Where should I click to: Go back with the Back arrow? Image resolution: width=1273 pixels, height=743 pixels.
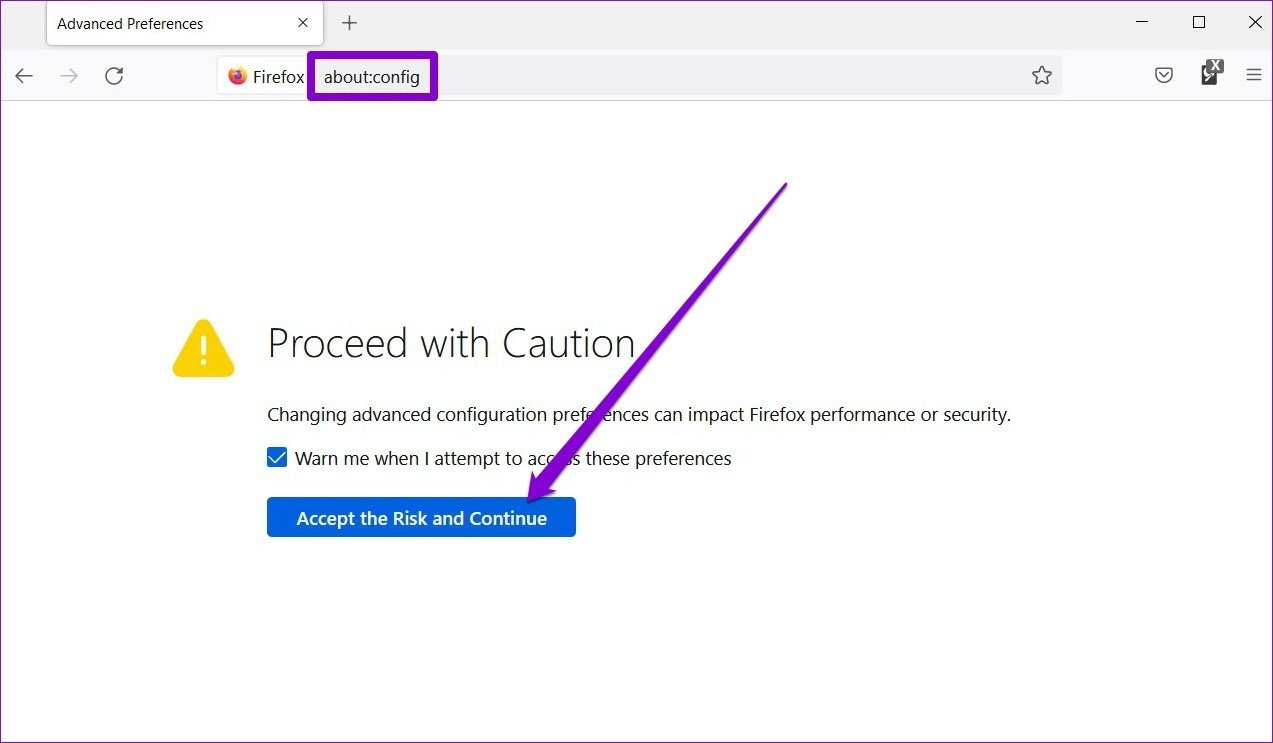coord(24,76)
